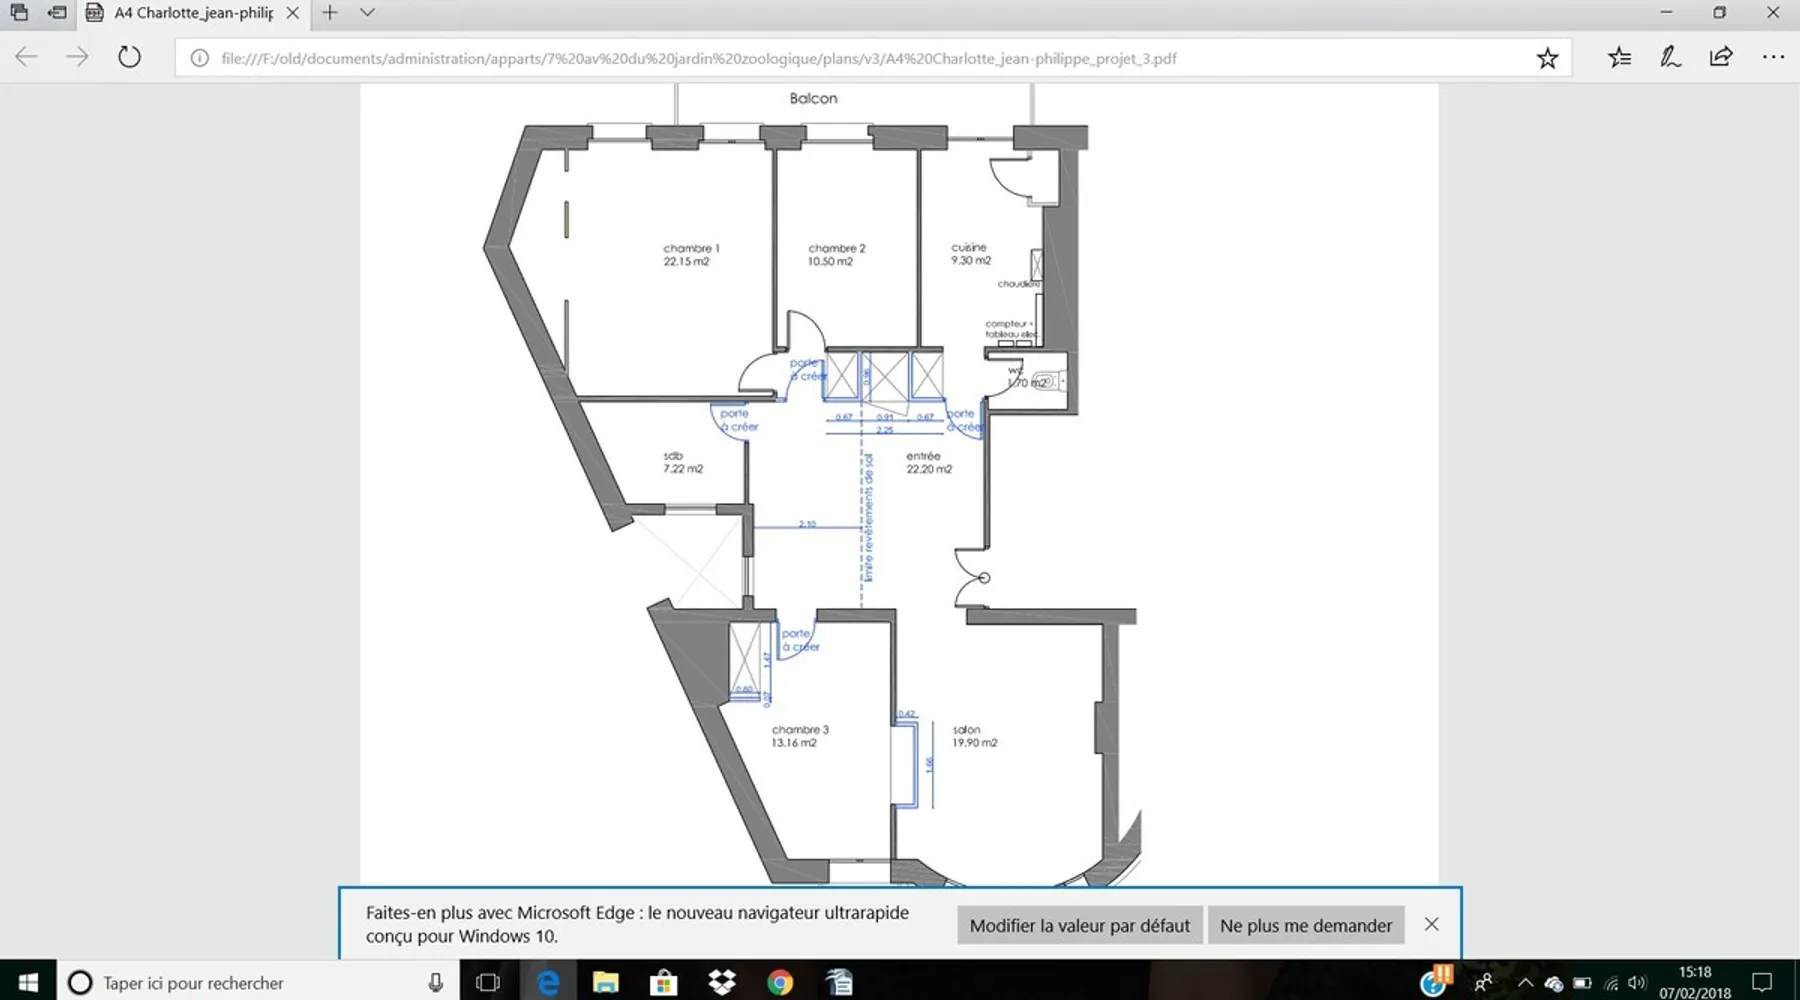Image resolution: width=1800 pixels, height=1000 pixels.
Task: Show tabs you've set aside
Action: pos(19,13)
